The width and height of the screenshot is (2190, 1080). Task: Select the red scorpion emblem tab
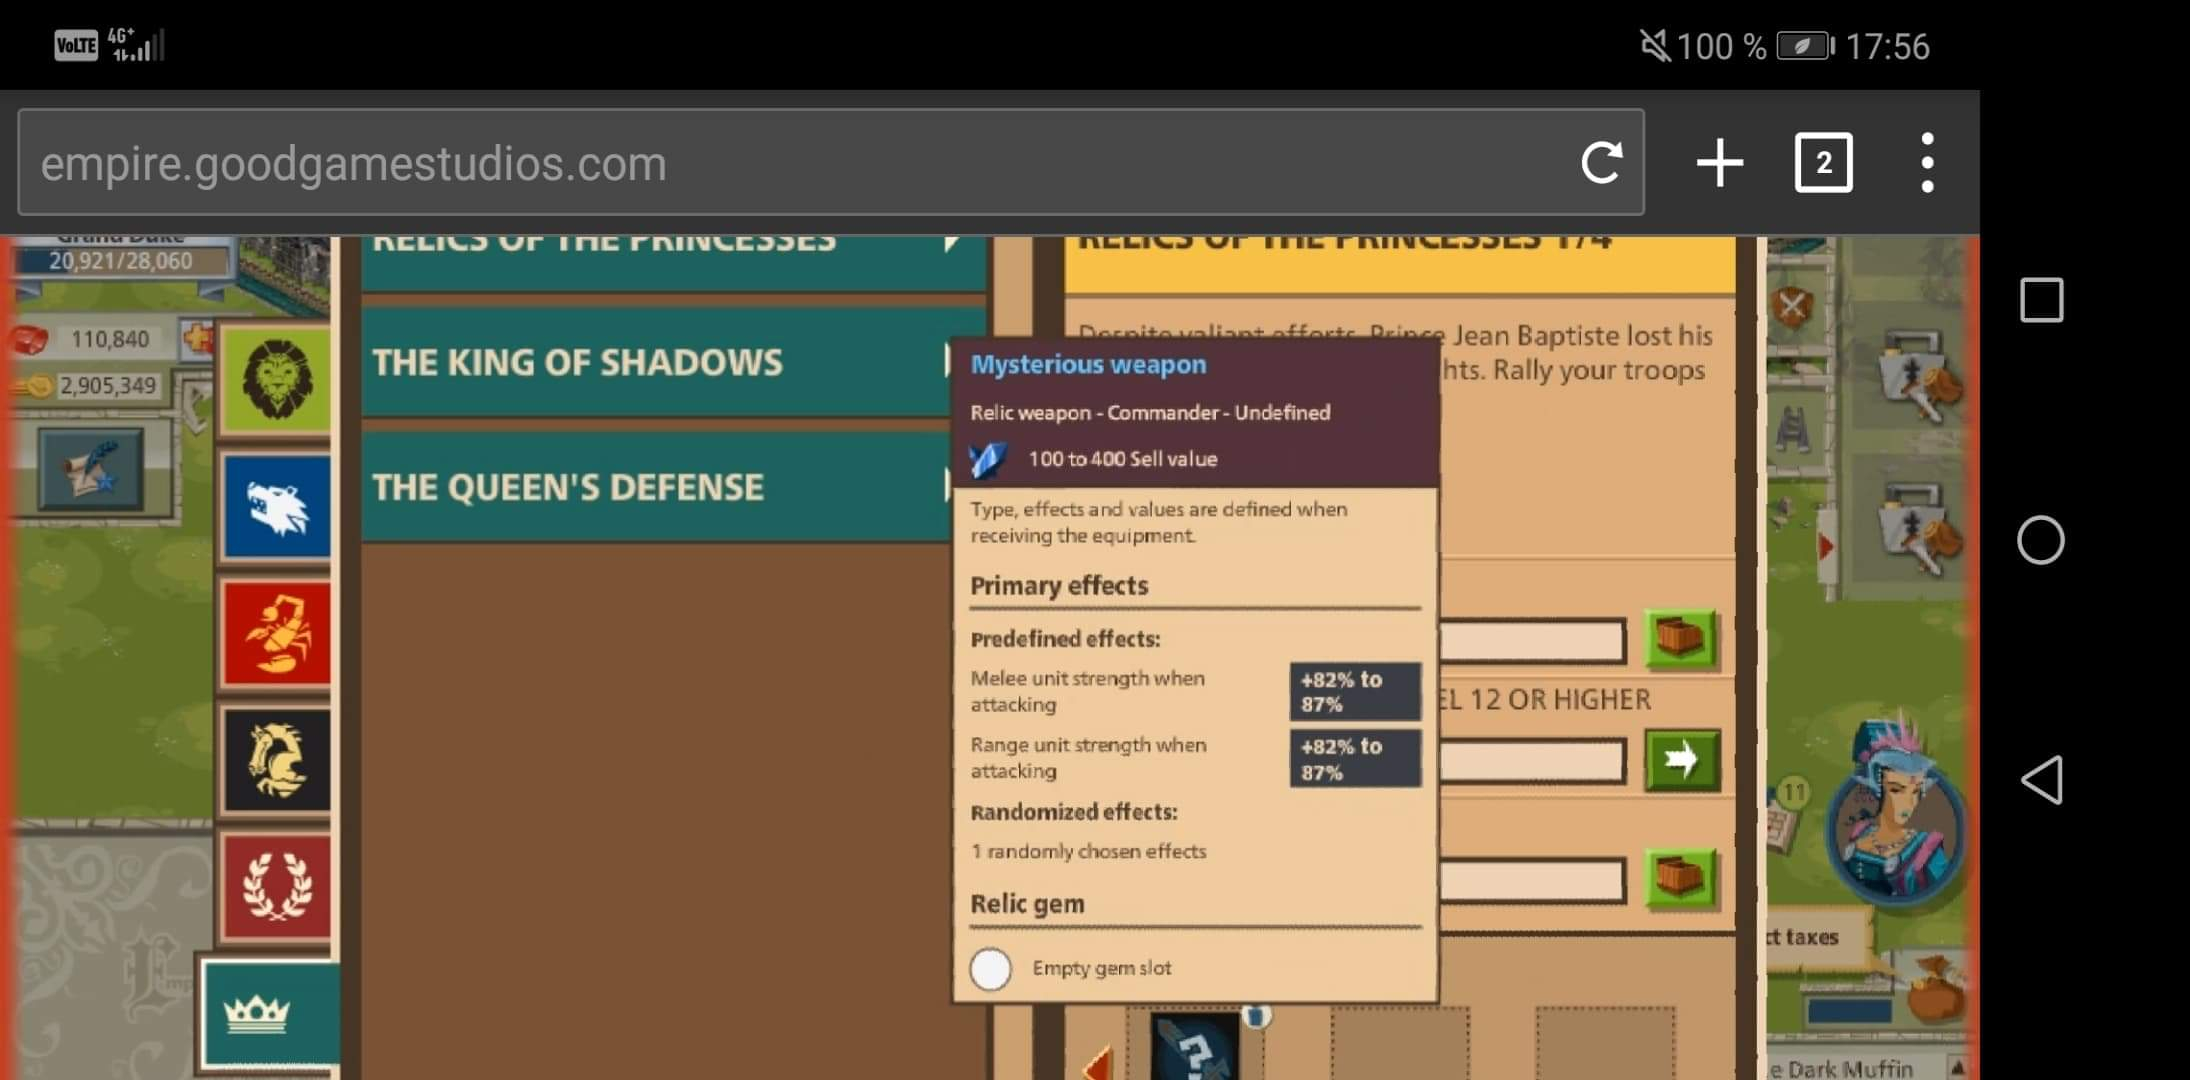pos(277,634)
